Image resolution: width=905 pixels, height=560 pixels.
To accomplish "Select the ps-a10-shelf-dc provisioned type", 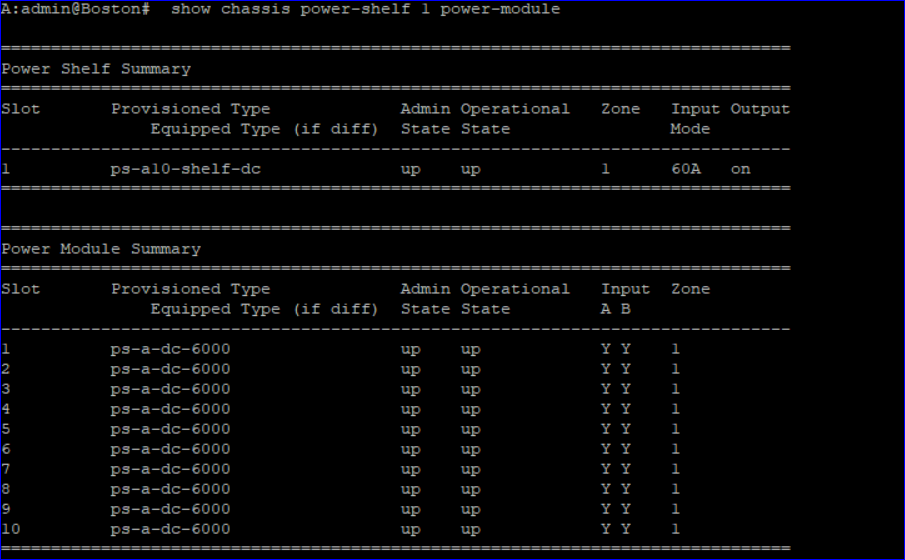I will [x=185, y=169].
